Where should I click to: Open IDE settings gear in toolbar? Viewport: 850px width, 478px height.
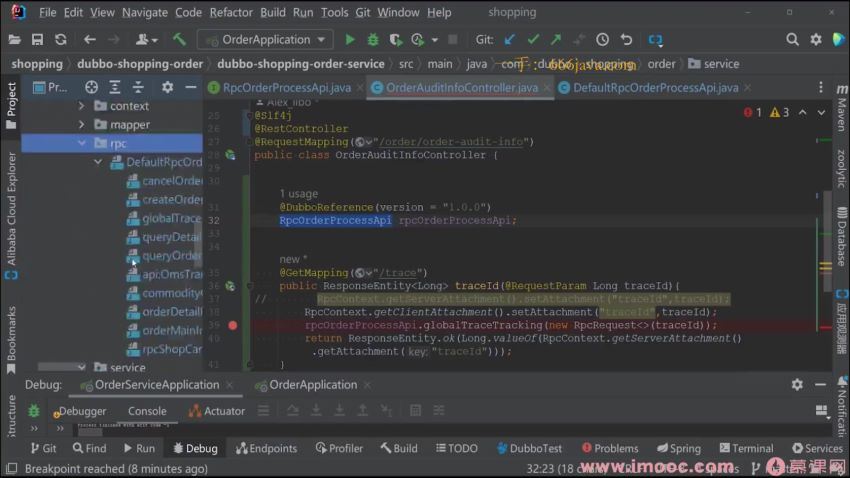pos(816,40)
